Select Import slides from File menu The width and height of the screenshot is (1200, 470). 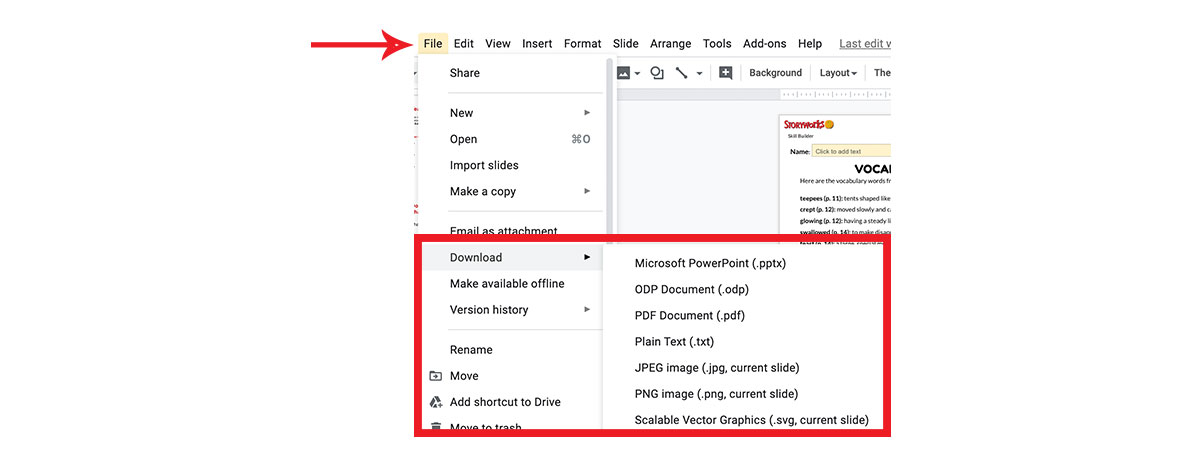pos(484,165)
